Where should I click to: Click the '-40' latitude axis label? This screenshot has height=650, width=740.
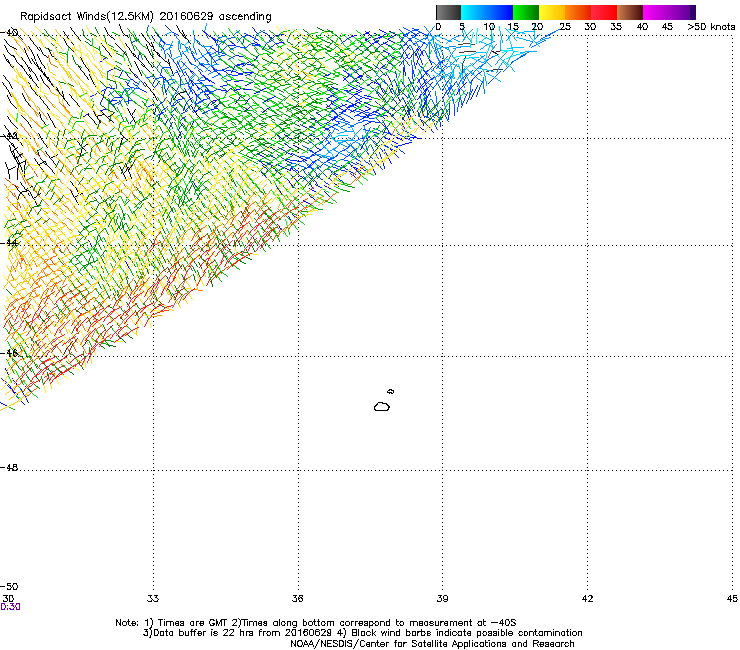coord(9,33)
